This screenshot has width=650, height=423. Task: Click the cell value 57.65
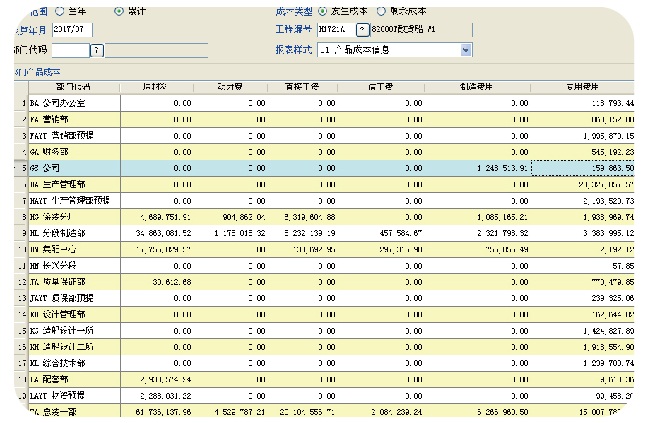pyautogui.click(x=623, y=266)
